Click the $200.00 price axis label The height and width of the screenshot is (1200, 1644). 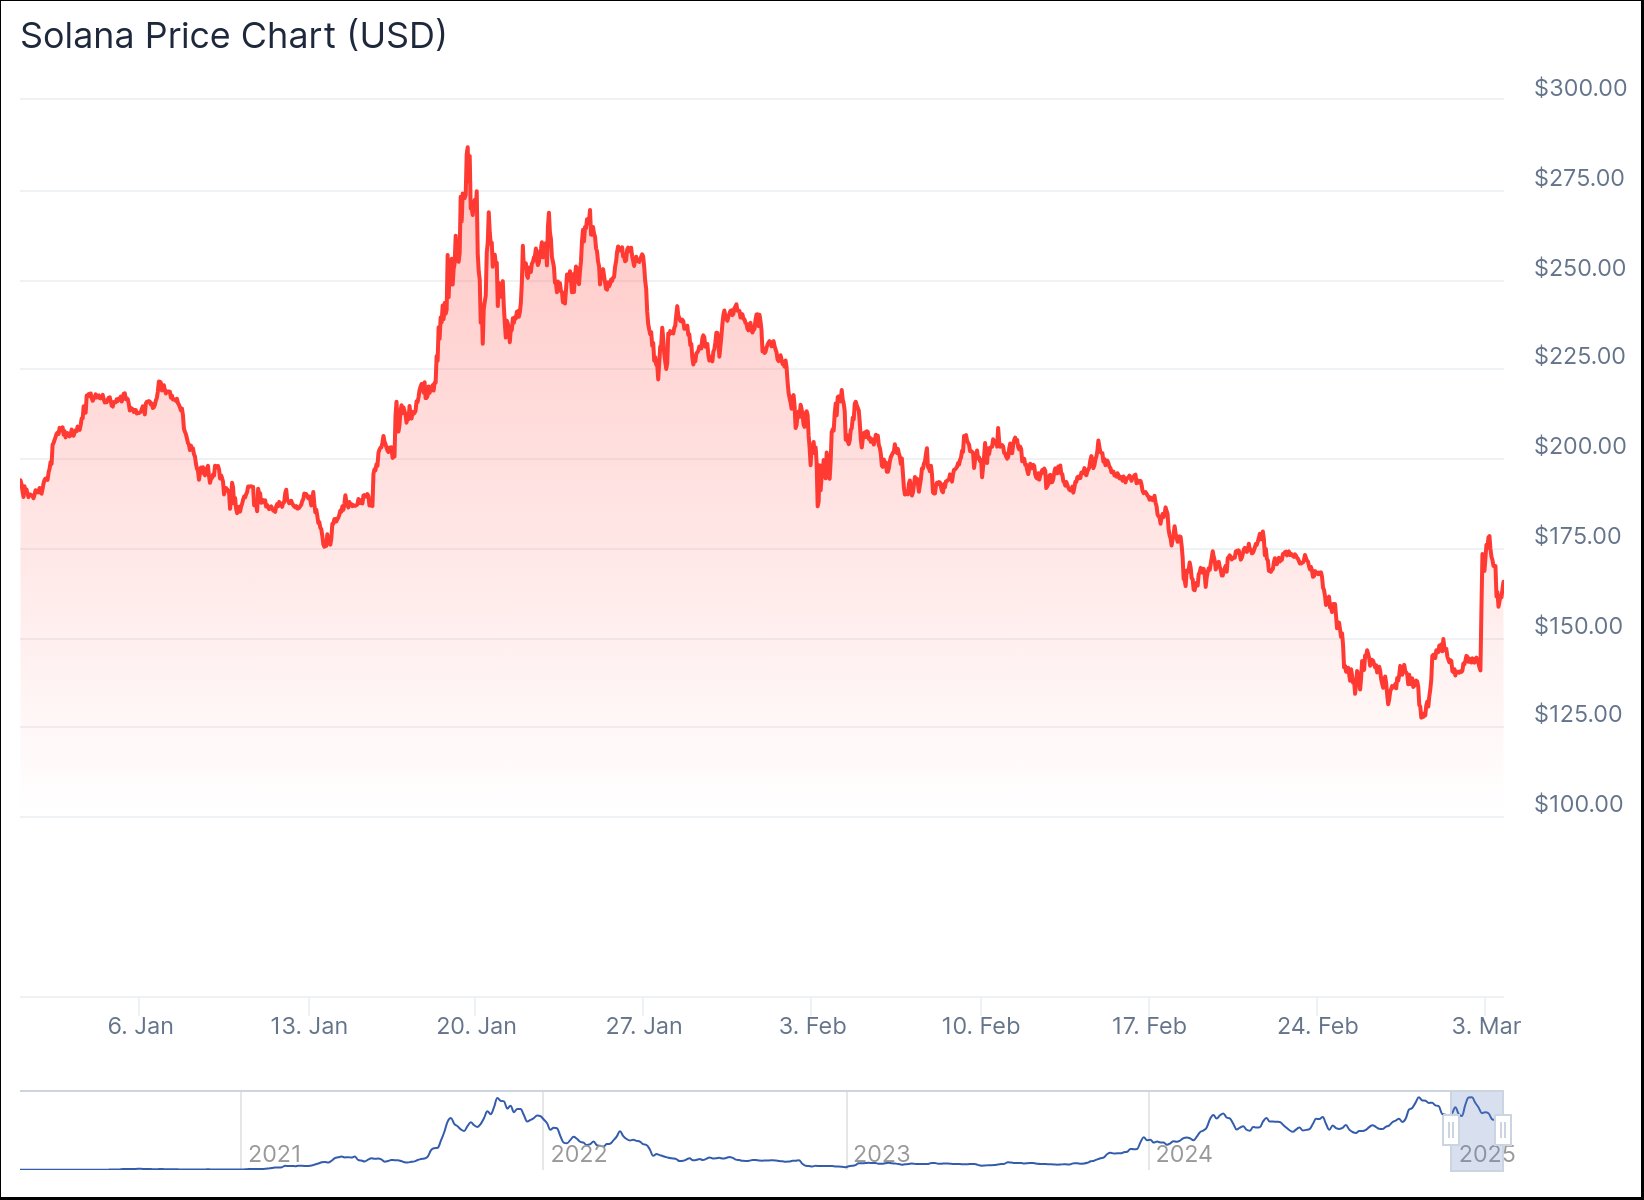(1580, 446)
